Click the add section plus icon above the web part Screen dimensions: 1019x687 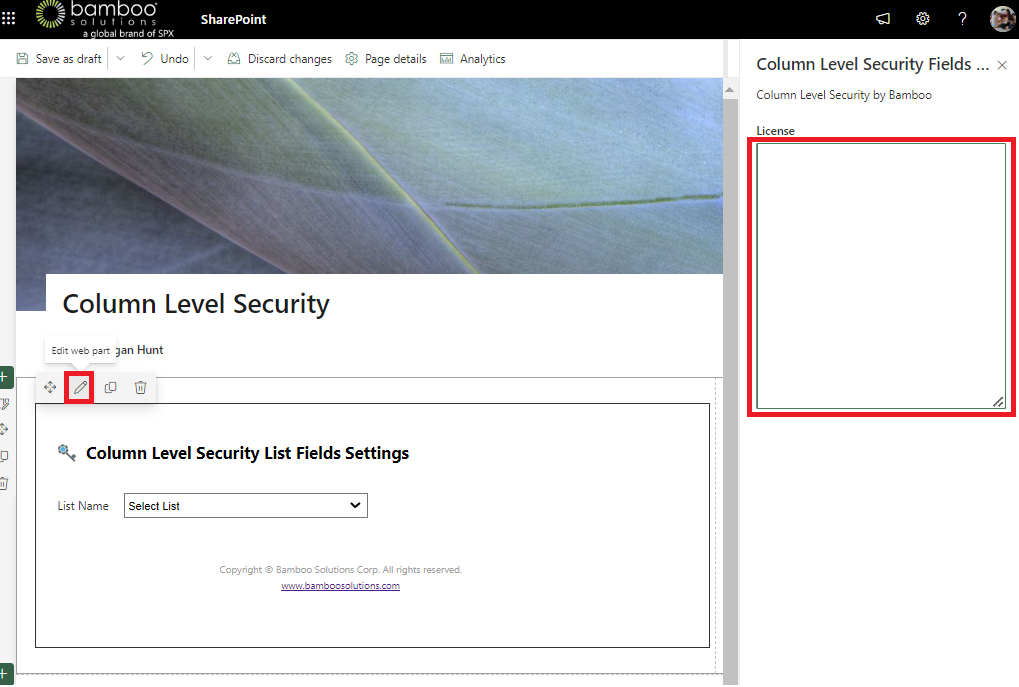point(4,376)
